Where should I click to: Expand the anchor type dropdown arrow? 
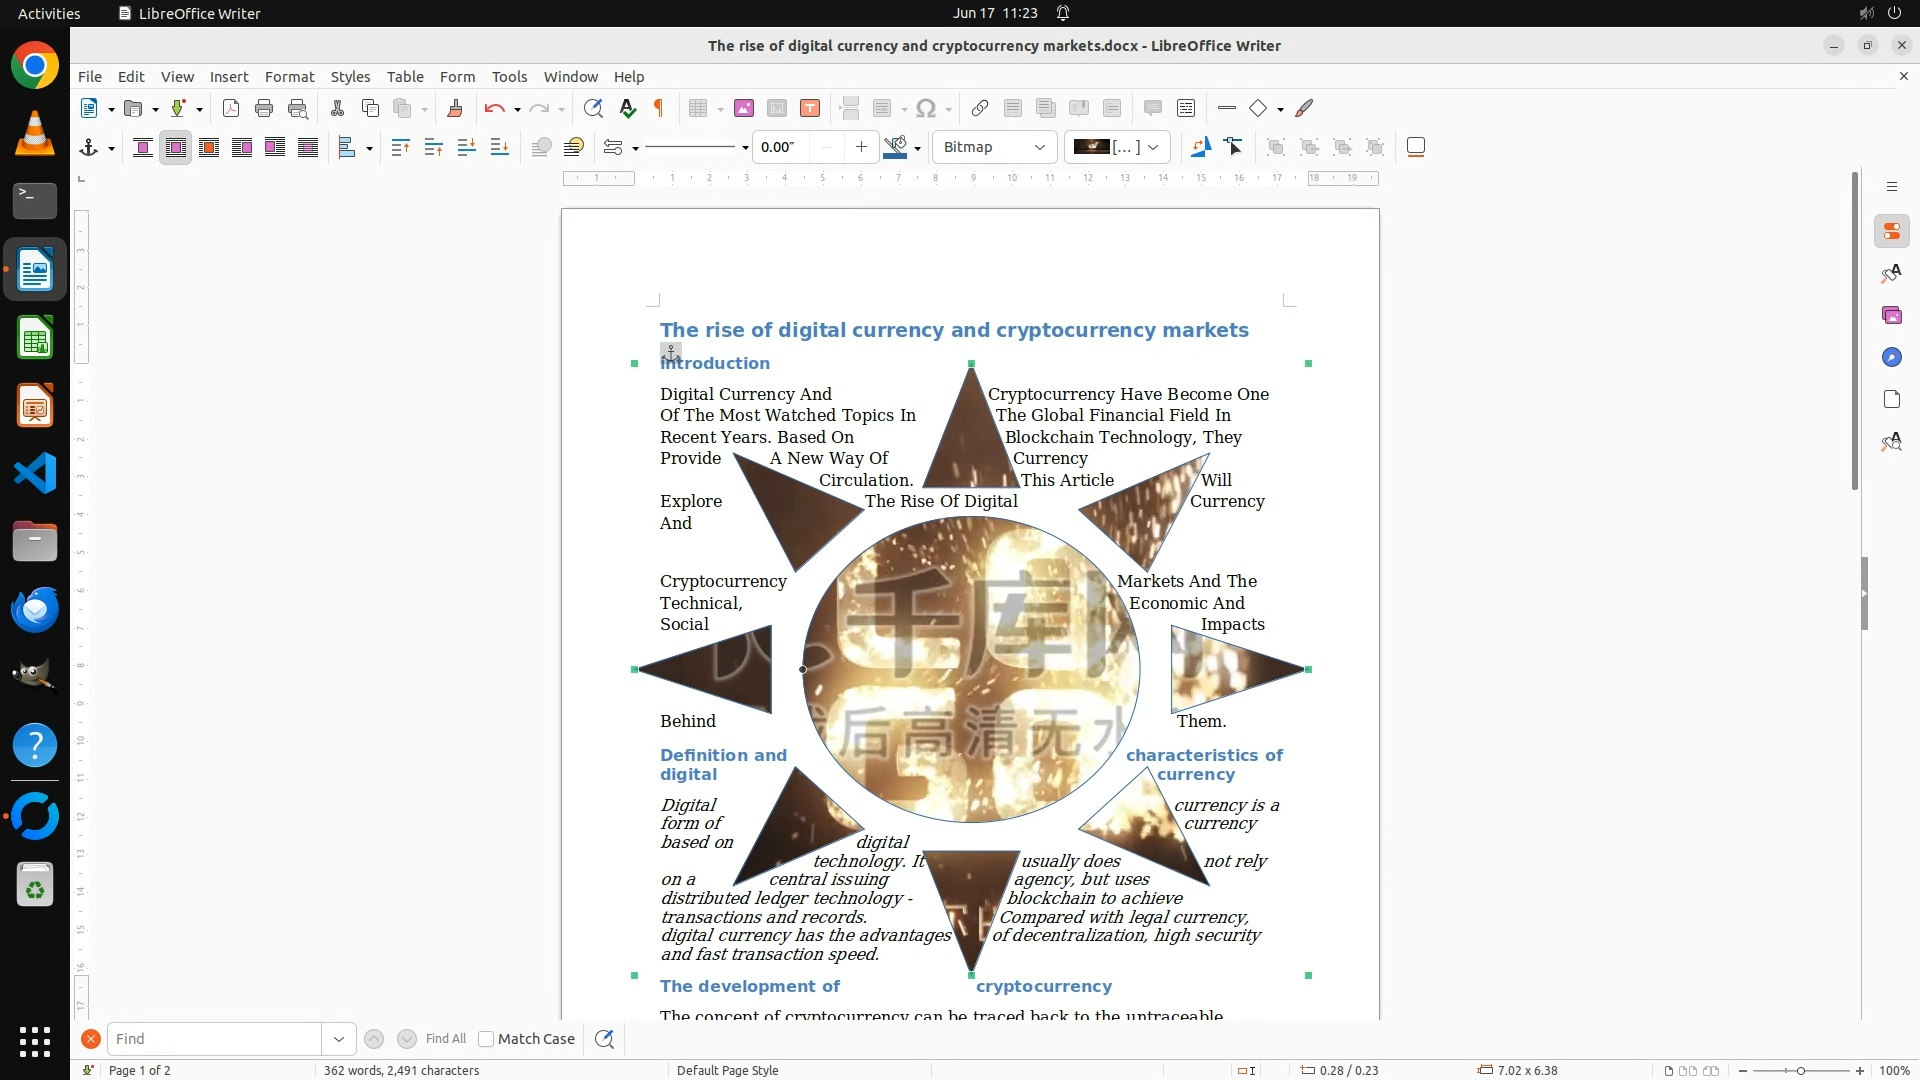(x=111, y=149)
